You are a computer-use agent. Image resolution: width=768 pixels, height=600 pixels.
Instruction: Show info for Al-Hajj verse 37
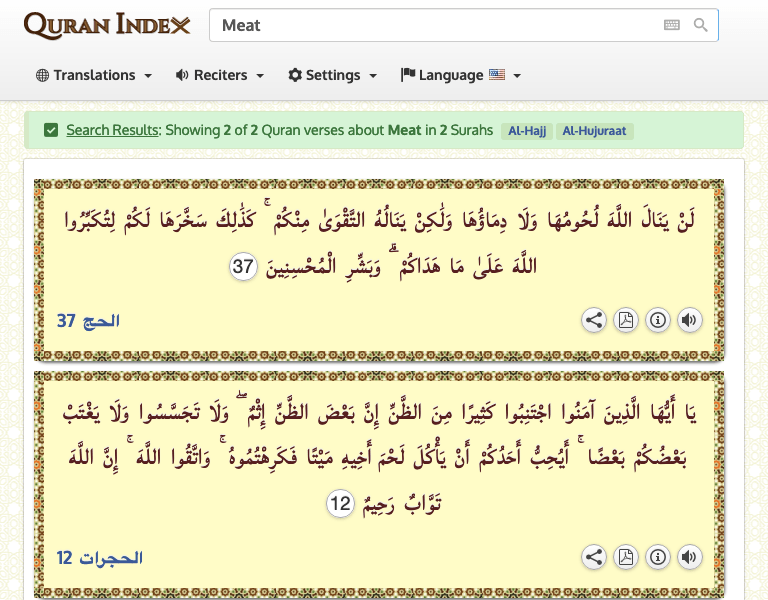pos(658,321)
